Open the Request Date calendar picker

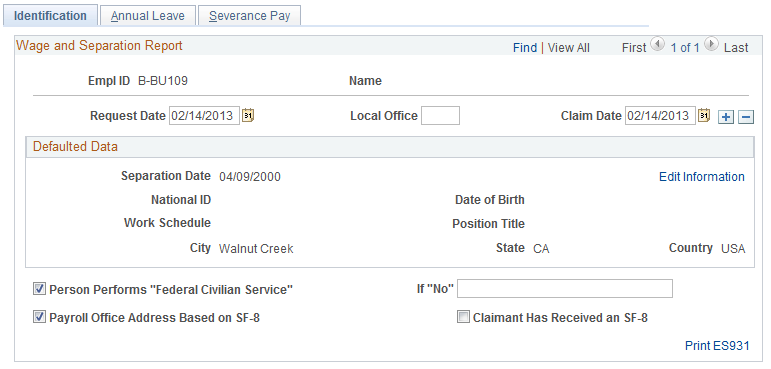click(248, 116)
